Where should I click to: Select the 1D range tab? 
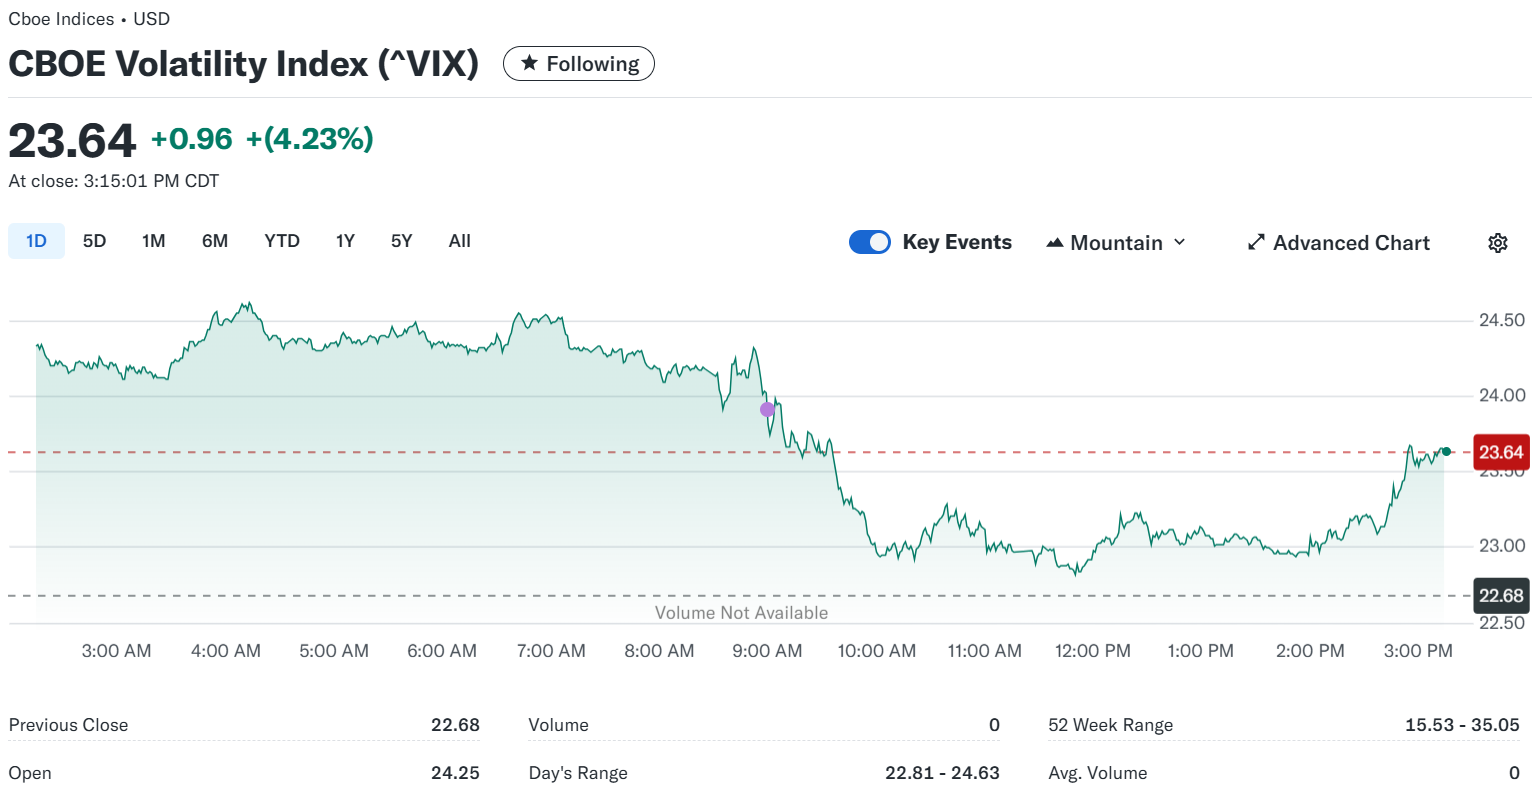pos(36,241)
